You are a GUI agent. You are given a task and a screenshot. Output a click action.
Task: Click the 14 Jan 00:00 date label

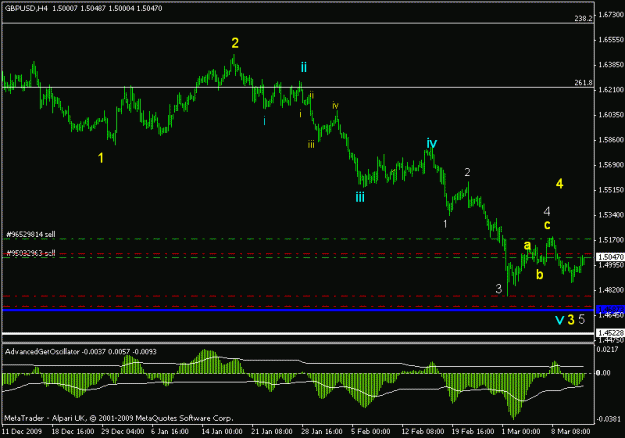click(x=222, y=431)
